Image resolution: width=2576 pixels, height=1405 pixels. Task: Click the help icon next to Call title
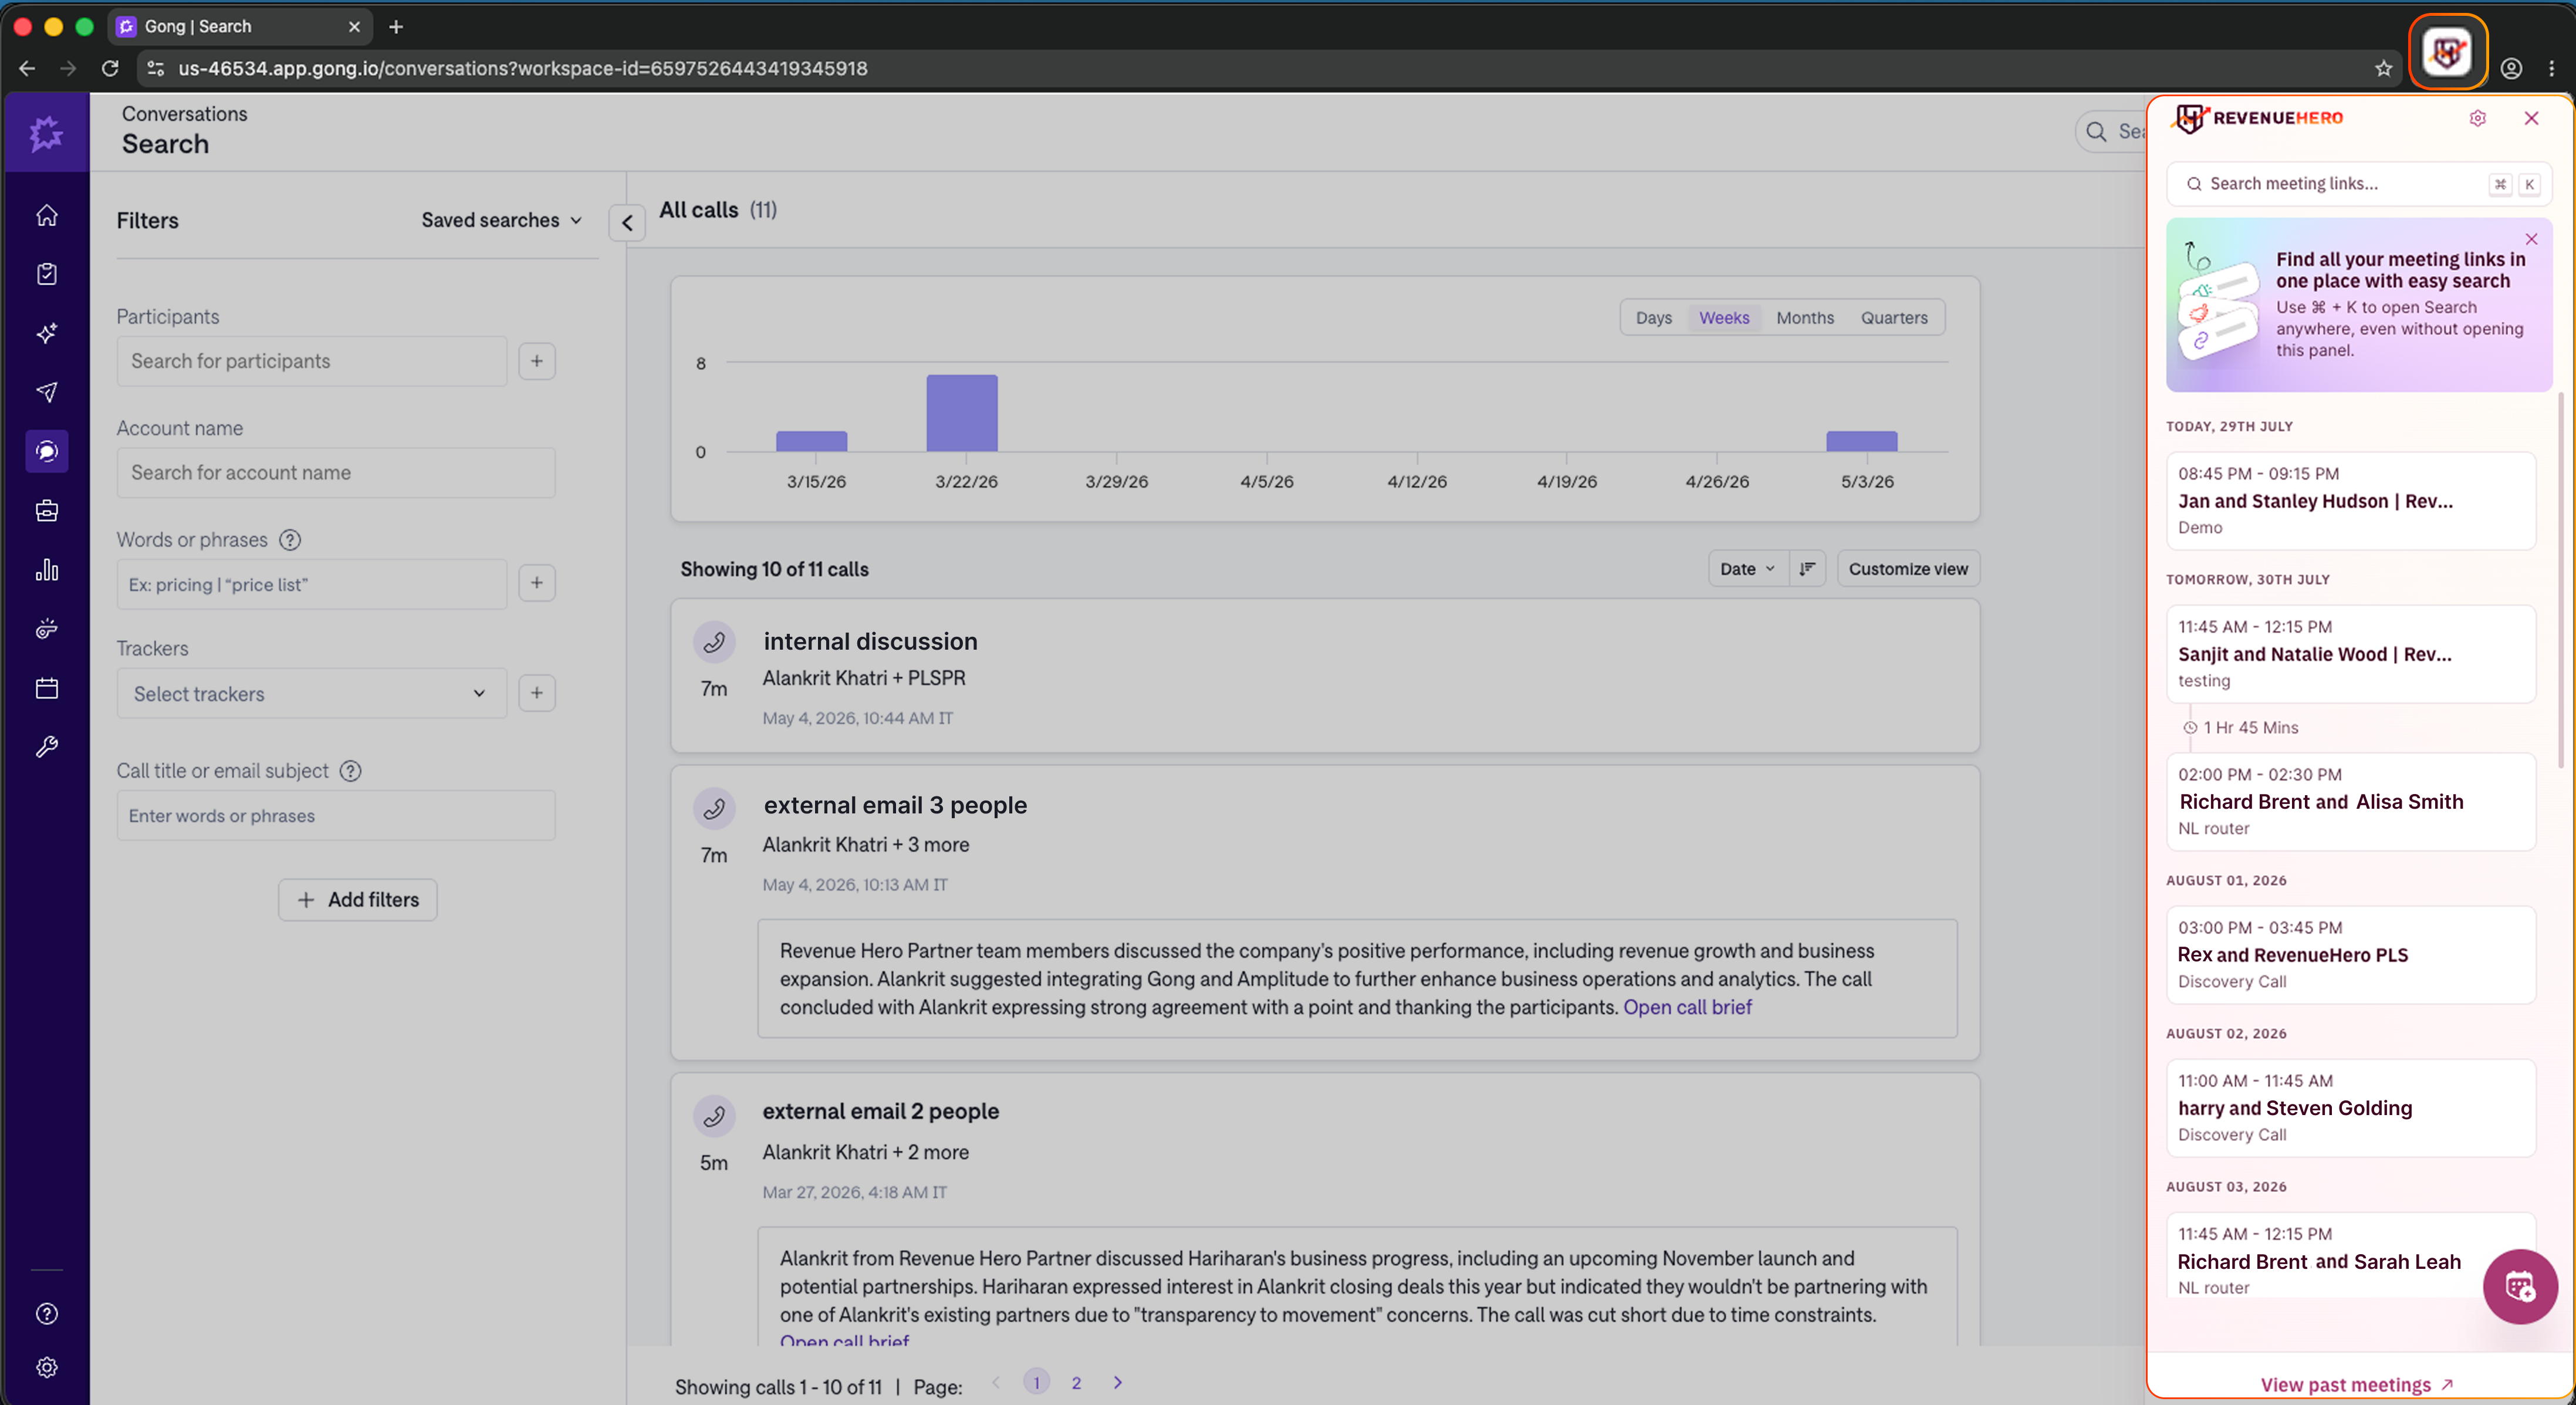tap(350, 771)
